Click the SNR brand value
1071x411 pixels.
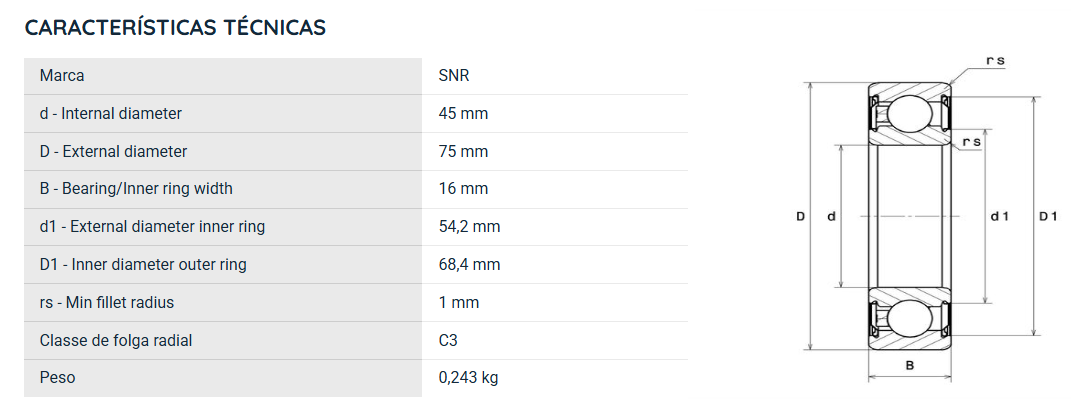[454, 76]
